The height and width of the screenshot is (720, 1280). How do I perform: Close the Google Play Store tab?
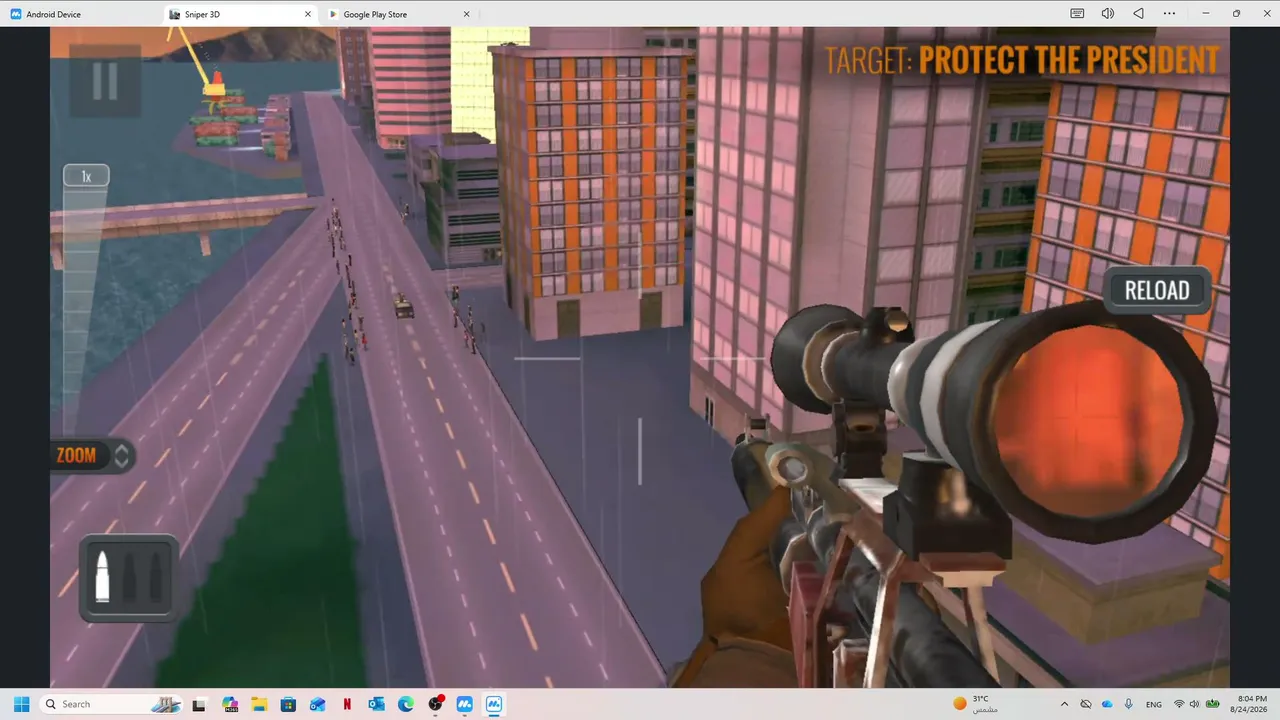tap(466, 14)
